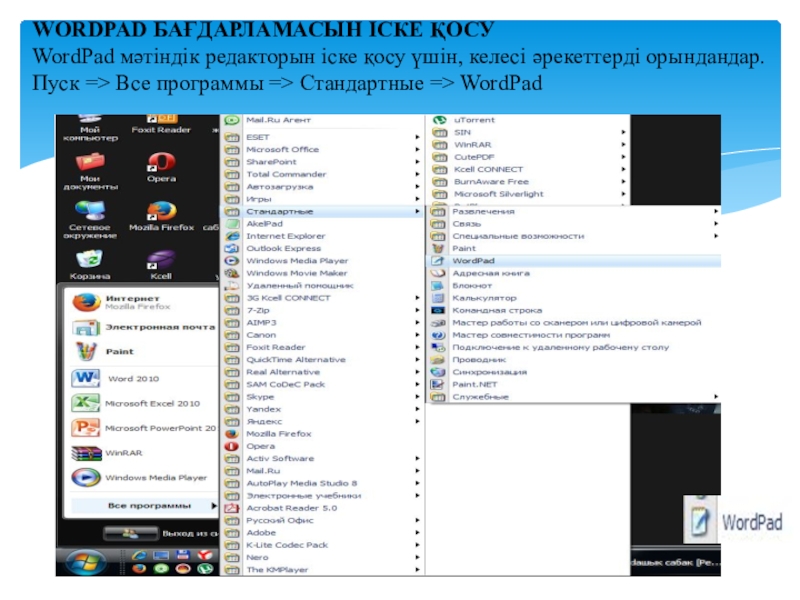Click the Windows Start orb
Image resolution: width=800 pixels, height=600 pixels.
click(86, 562)
